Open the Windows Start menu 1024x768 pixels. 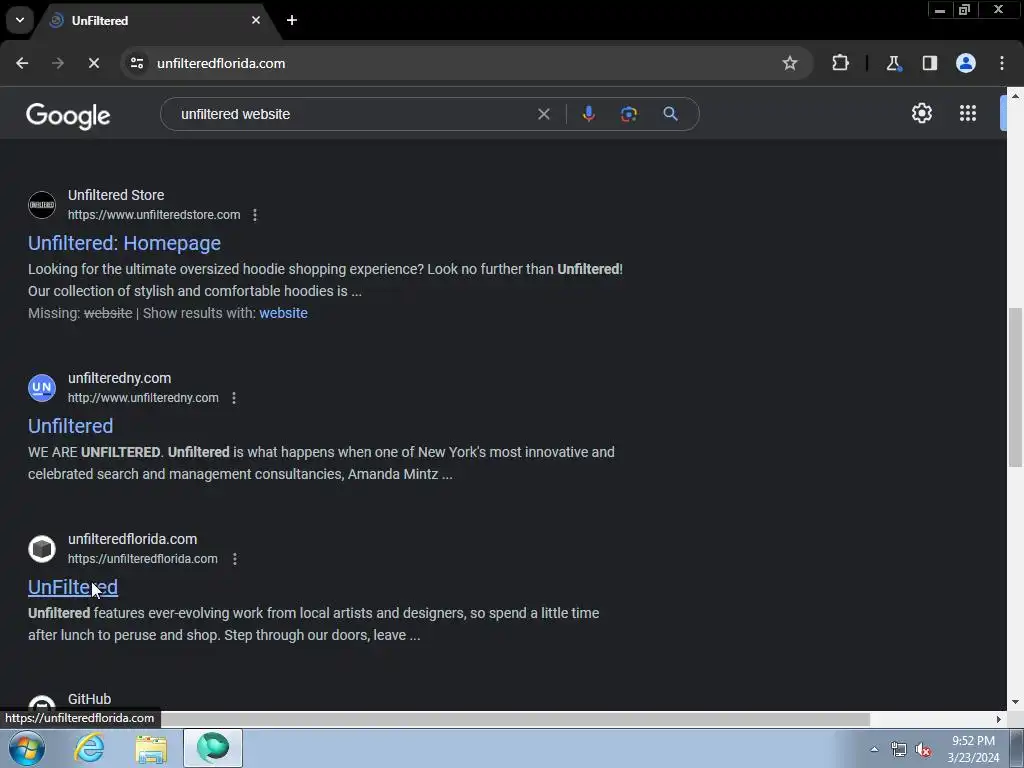(x=26, y=748)
